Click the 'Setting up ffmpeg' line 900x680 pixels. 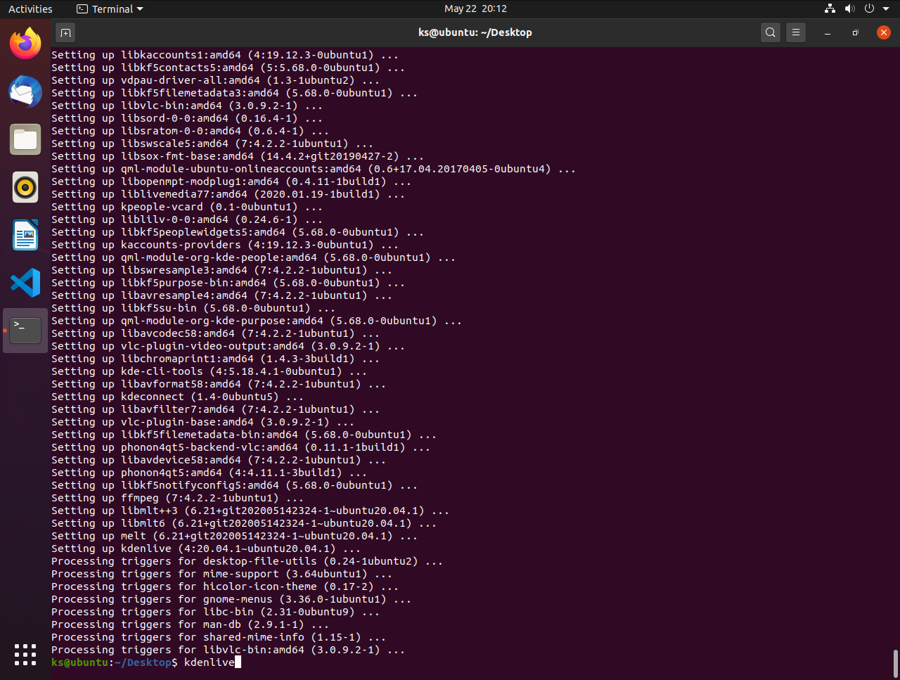pos(177,498)
